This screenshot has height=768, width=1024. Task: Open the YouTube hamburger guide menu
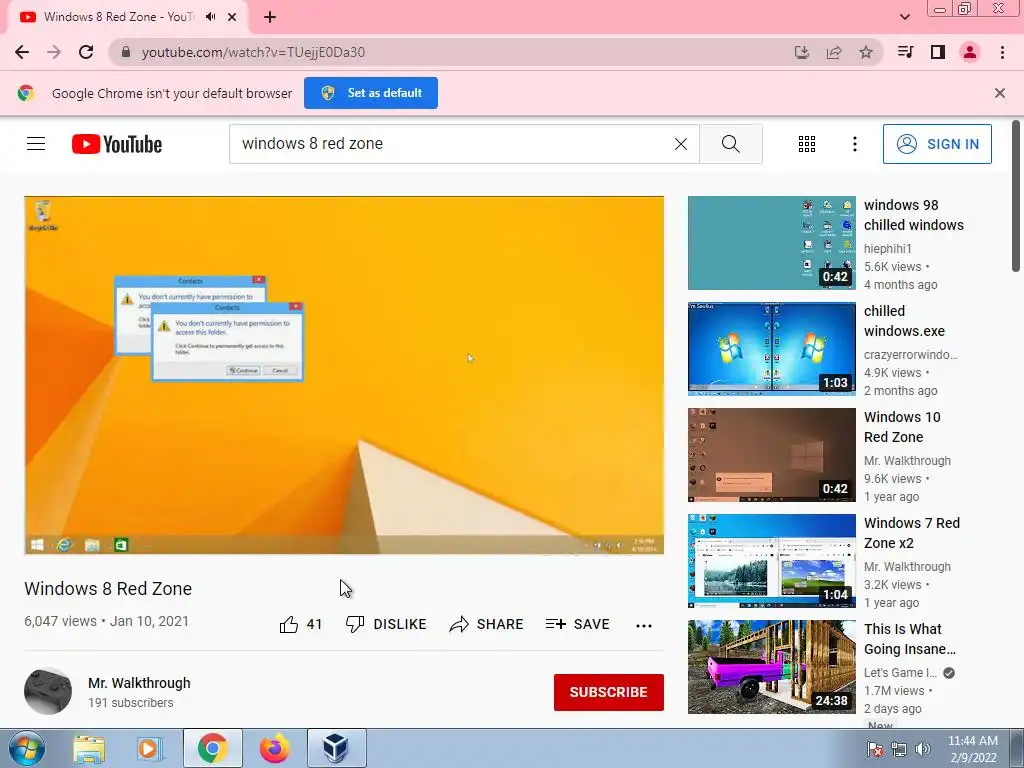tap(36, 144)
